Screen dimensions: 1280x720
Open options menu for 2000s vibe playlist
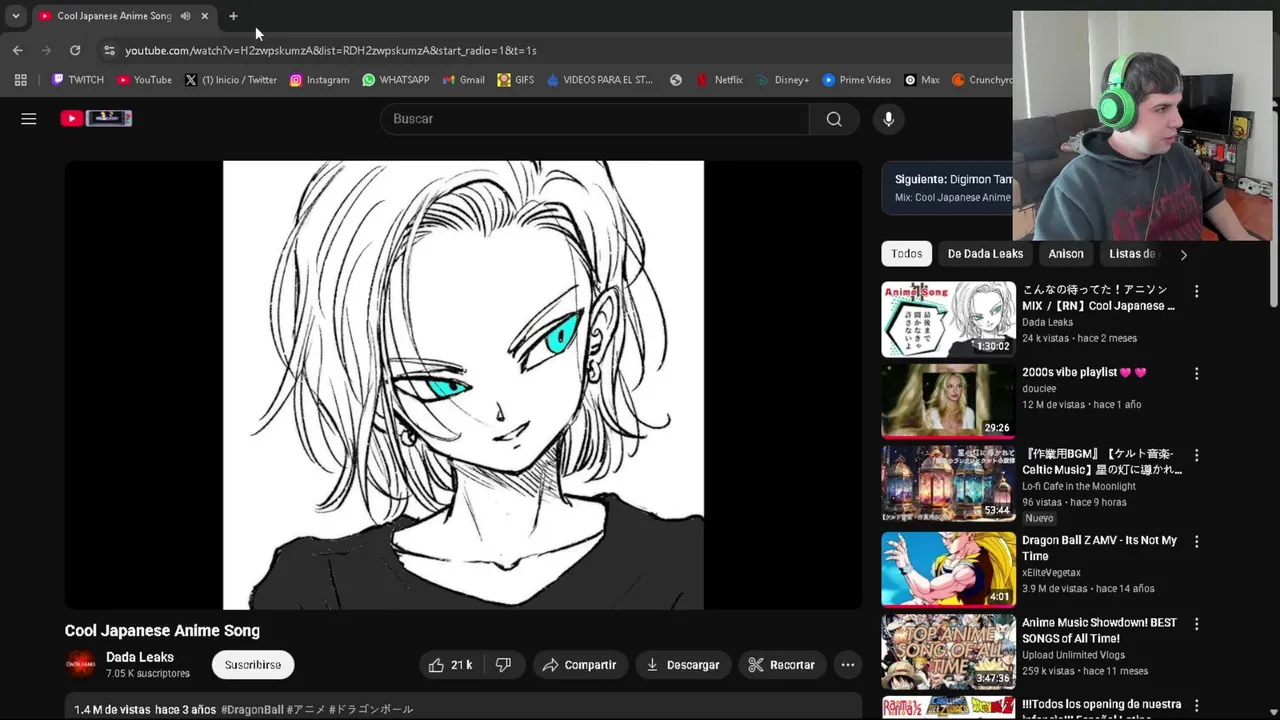1196,374
